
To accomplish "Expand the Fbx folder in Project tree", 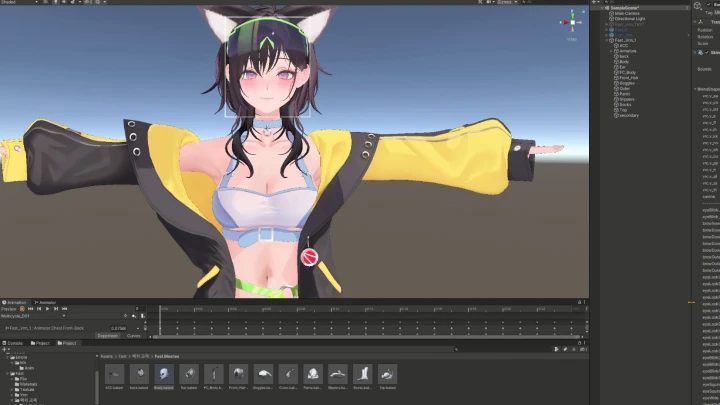I will (x=12, y=379).
